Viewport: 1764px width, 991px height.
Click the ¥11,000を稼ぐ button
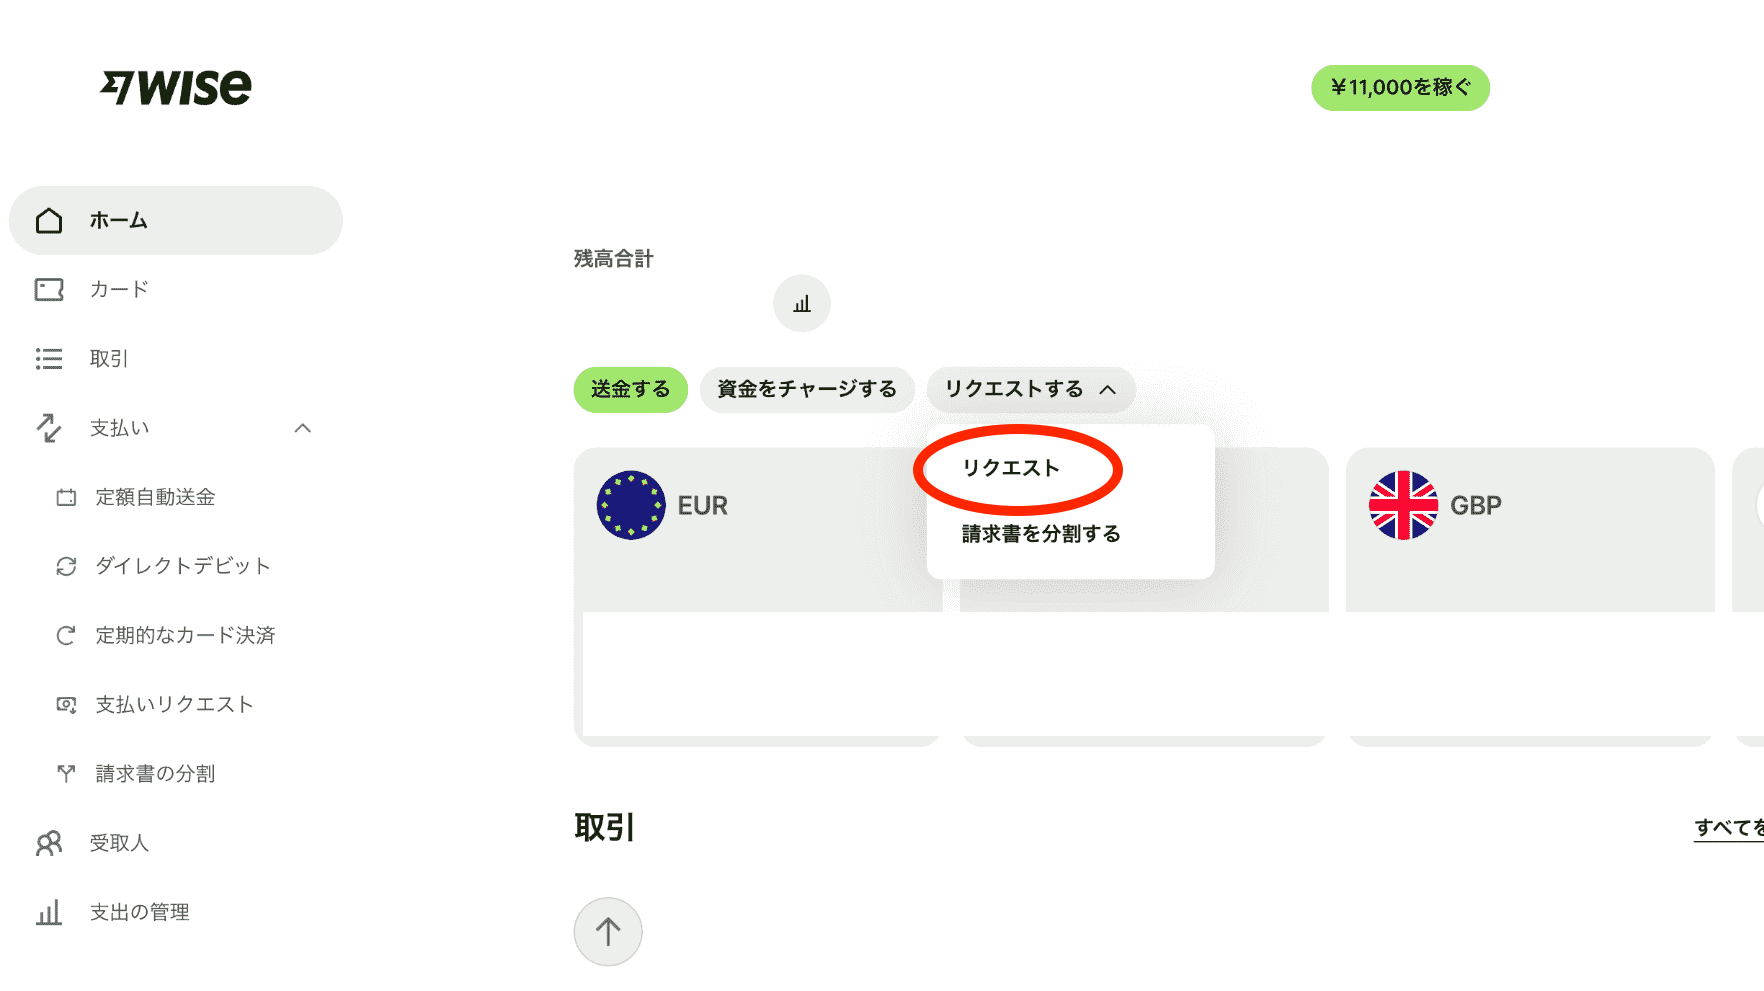1400,88
